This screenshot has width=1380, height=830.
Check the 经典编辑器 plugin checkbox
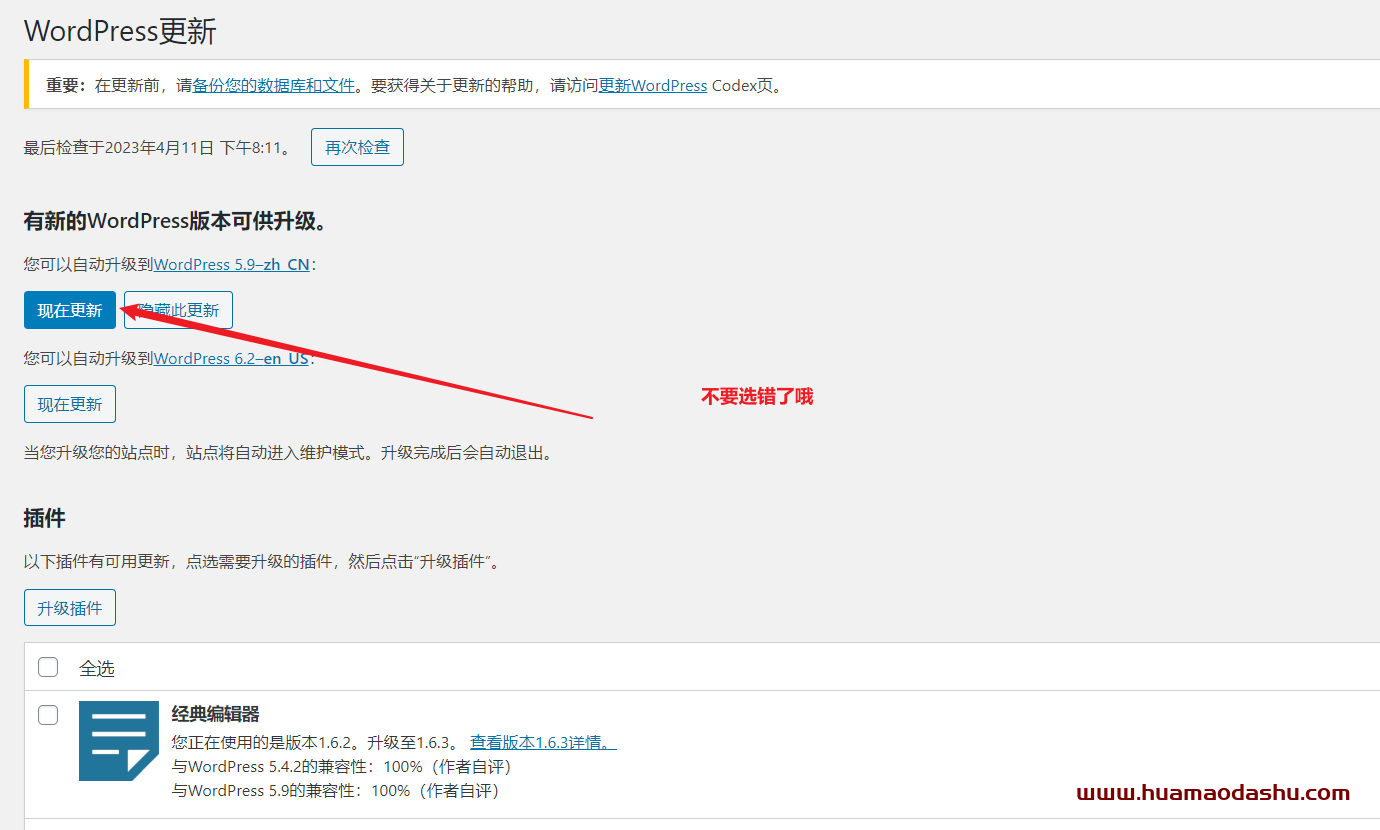pyautogui.click(x=48, y=715)
